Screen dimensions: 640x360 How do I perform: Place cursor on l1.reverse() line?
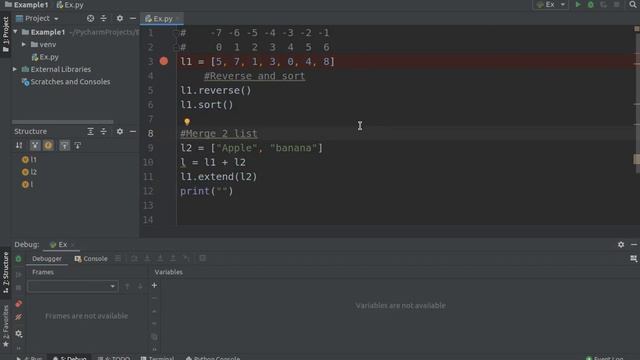tap(216, 90)
